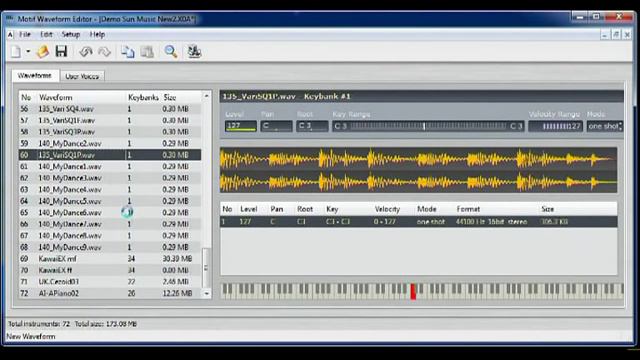Open the File menu
The width and height of the screenshot is (640, 360).
click(x=25, y=35)
